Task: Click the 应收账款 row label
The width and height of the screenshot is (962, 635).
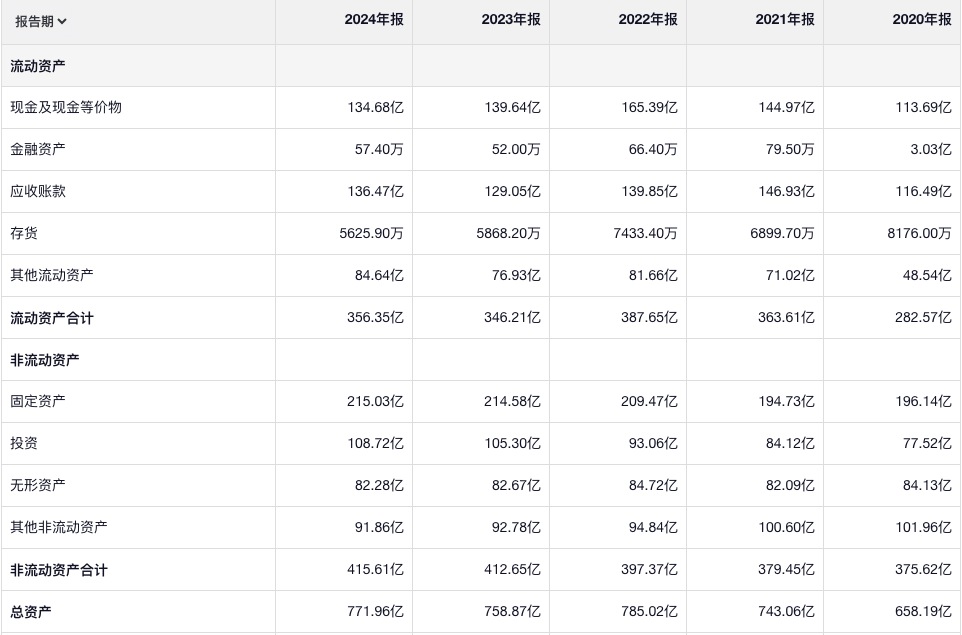Action: coord(38,191)
